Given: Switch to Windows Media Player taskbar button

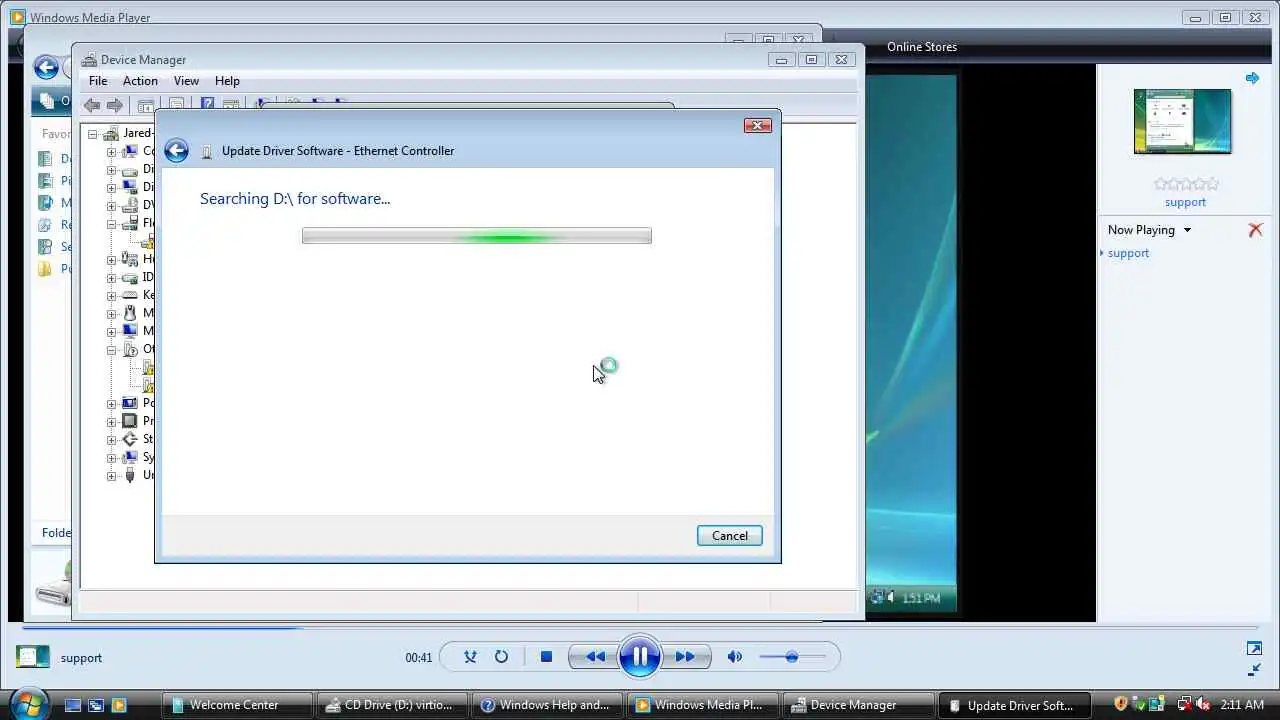Looking at the screenshot, I should click(703, 705).
